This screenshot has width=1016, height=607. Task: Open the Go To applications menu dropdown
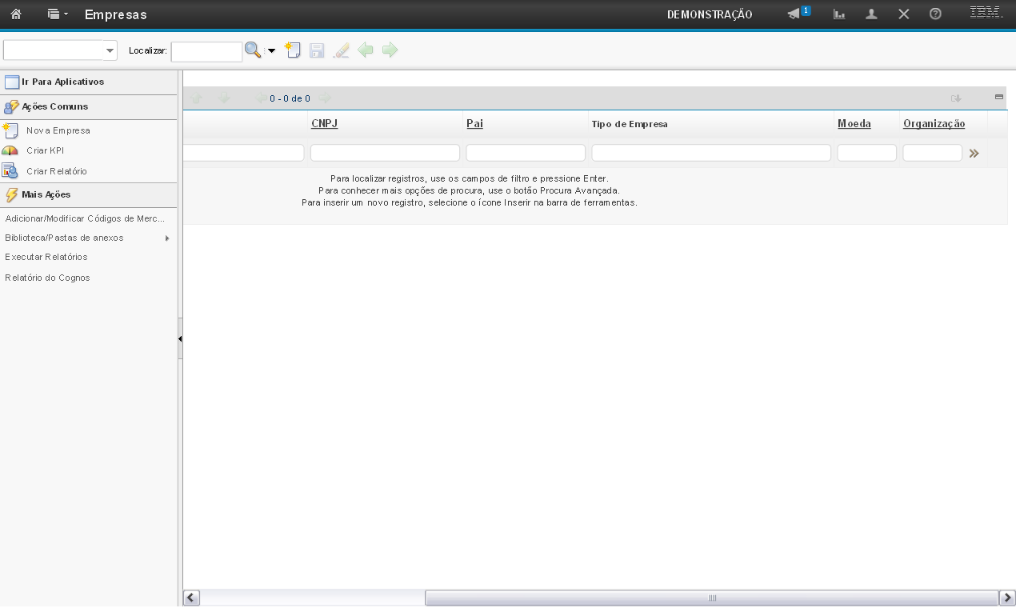coord(52,14)
